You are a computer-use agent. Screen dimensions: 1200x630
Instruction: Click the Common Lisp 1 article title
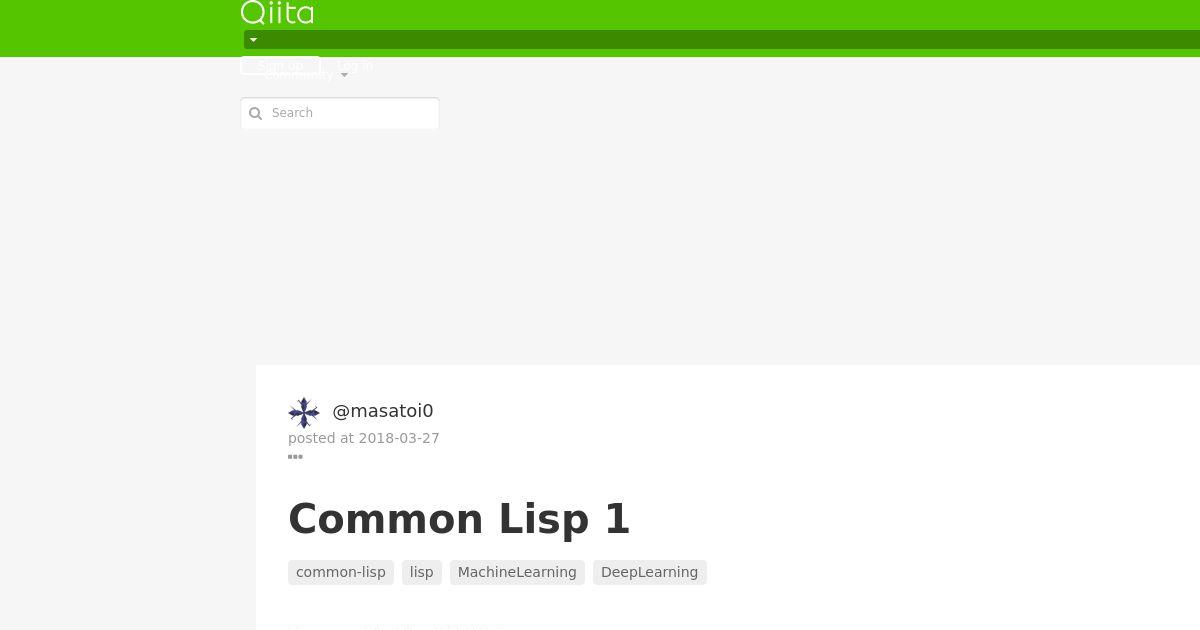click(459, 519)
